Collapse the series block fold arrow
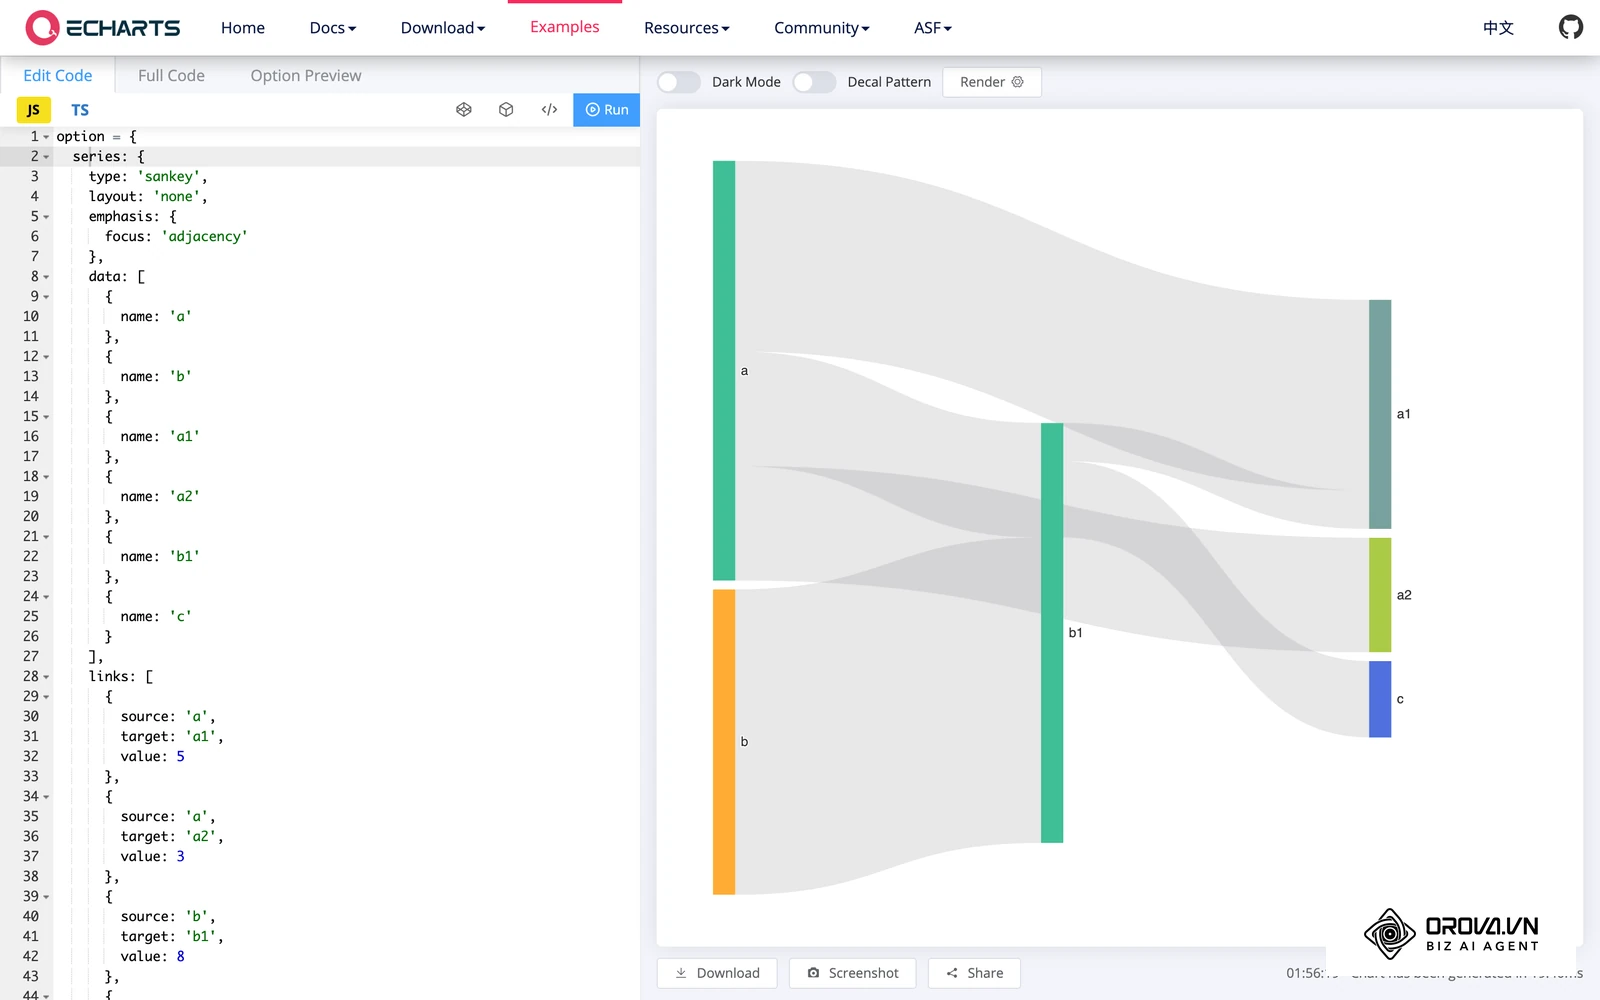 (x=46, y=157)
